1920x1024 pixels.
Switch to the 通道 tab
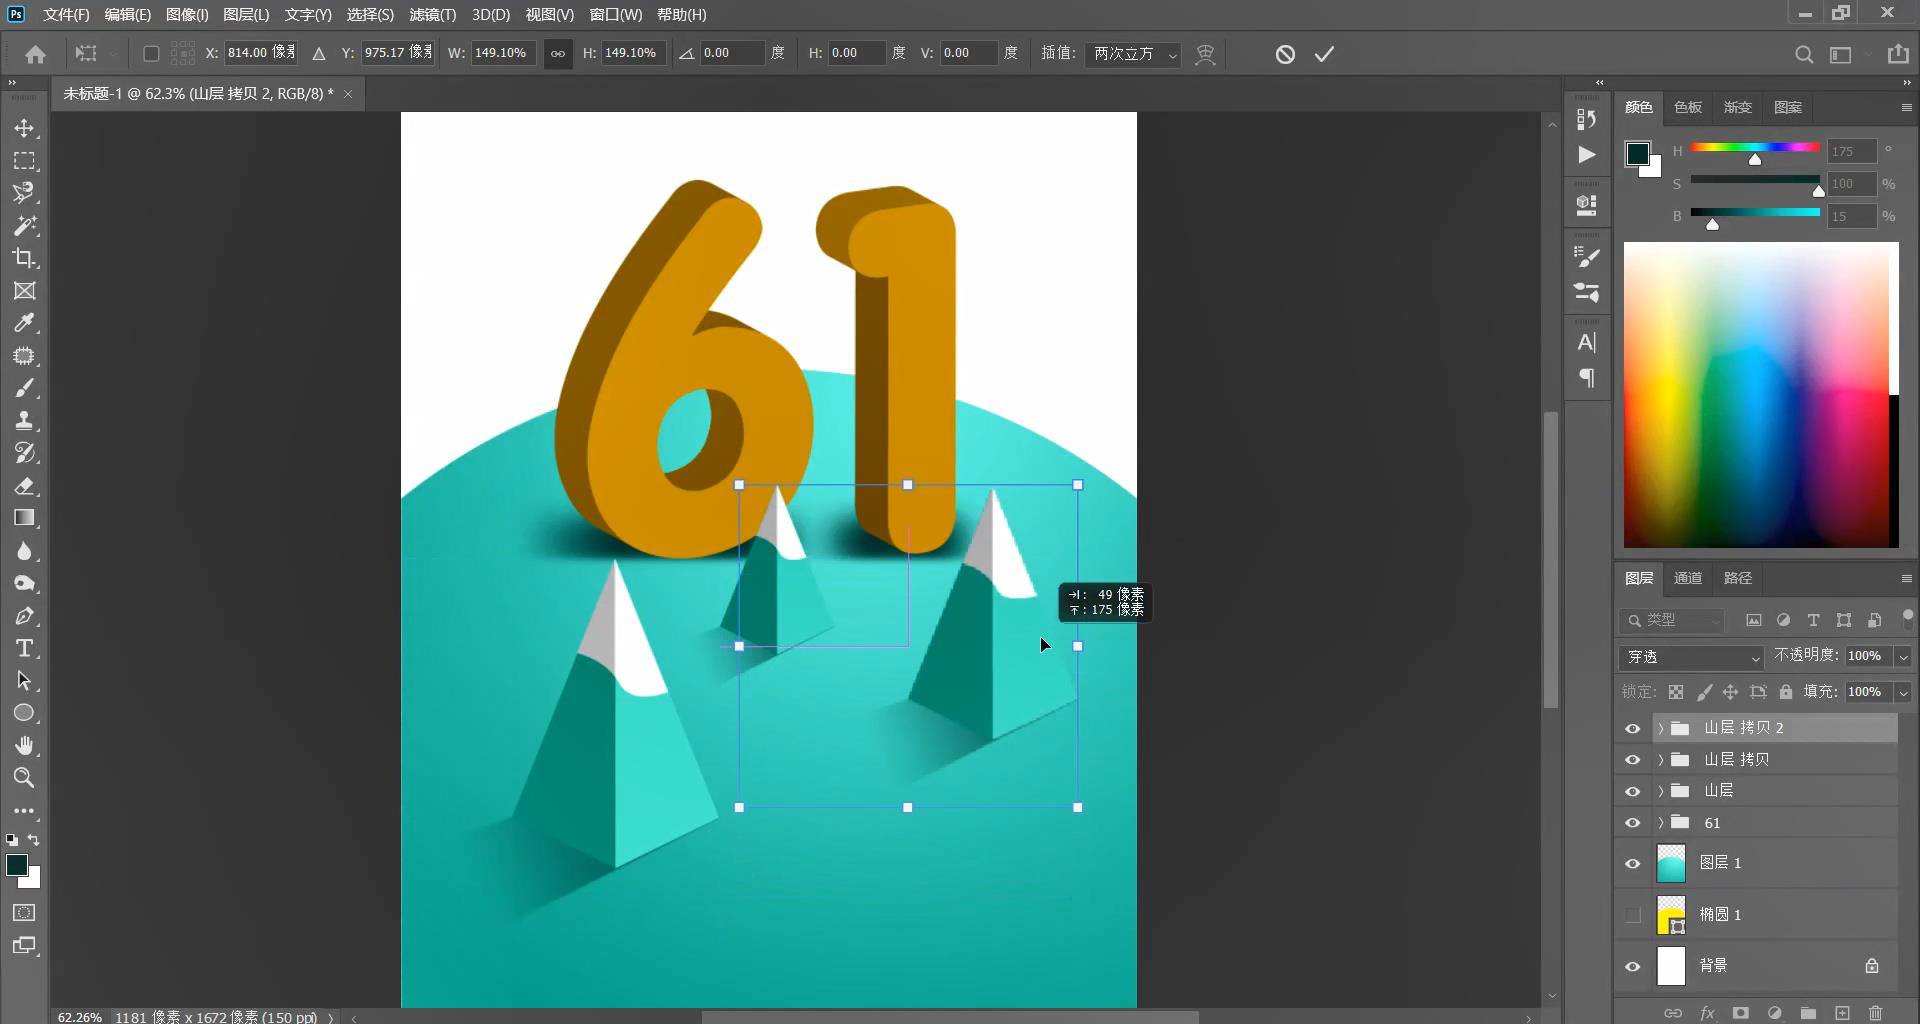pyautogui.click(x=1688, y=578)
